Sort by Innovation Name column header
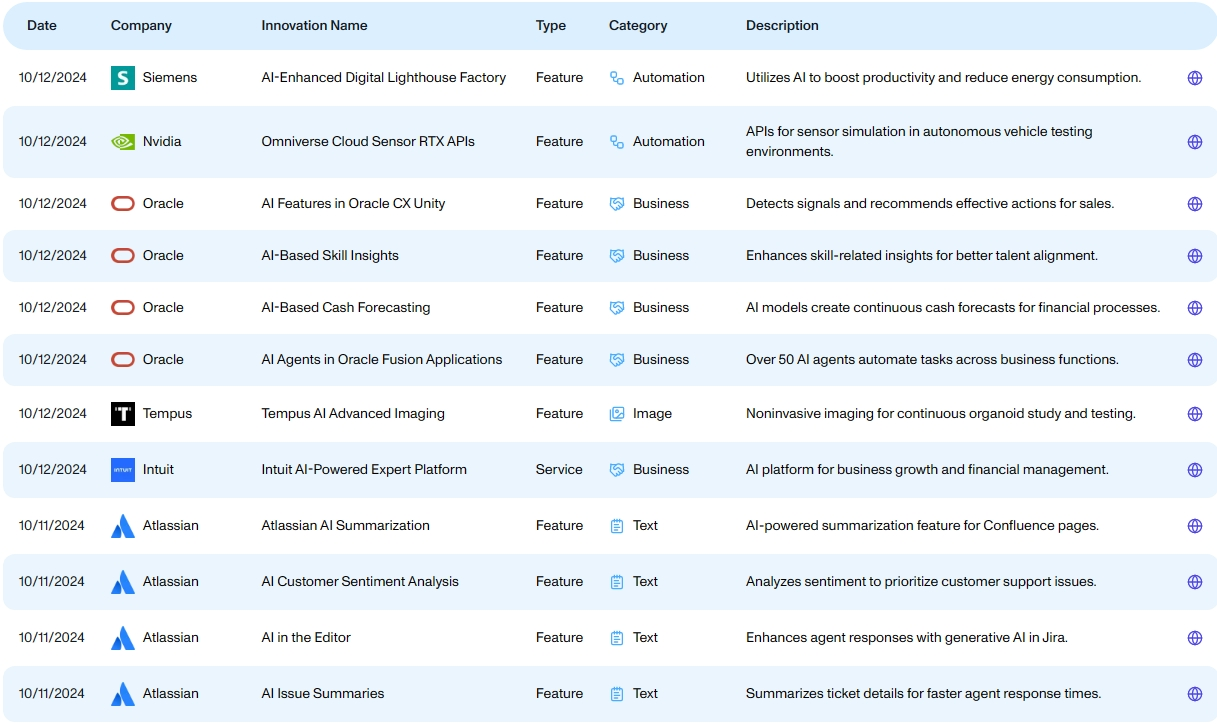 314,26
